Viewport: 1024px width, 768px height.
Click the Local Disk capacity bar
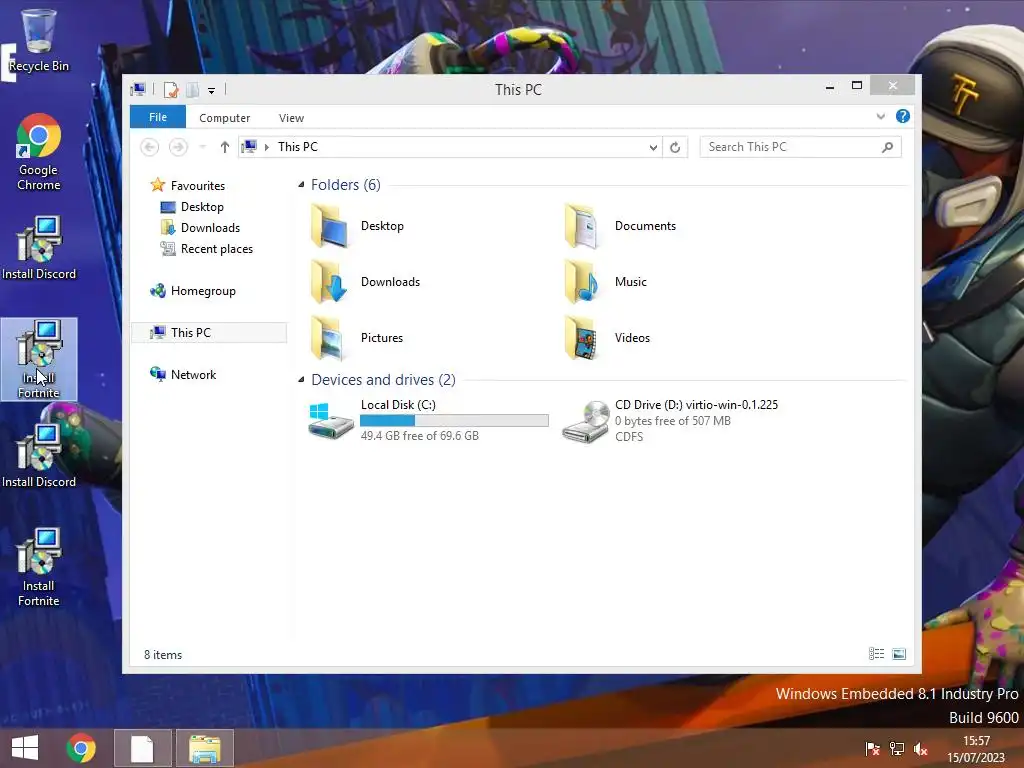click(x=455, y=421)
